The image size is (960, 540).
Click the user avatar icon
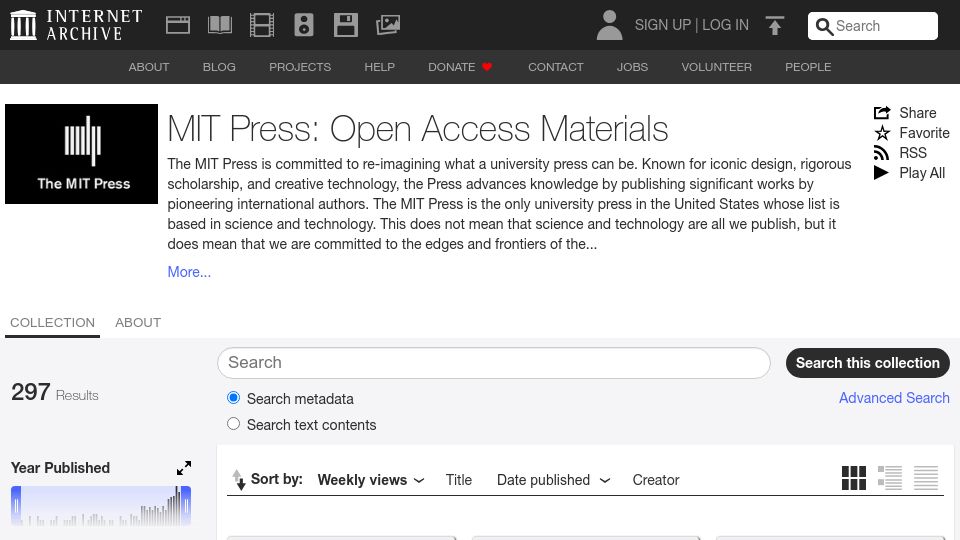[x=609, y=25]
